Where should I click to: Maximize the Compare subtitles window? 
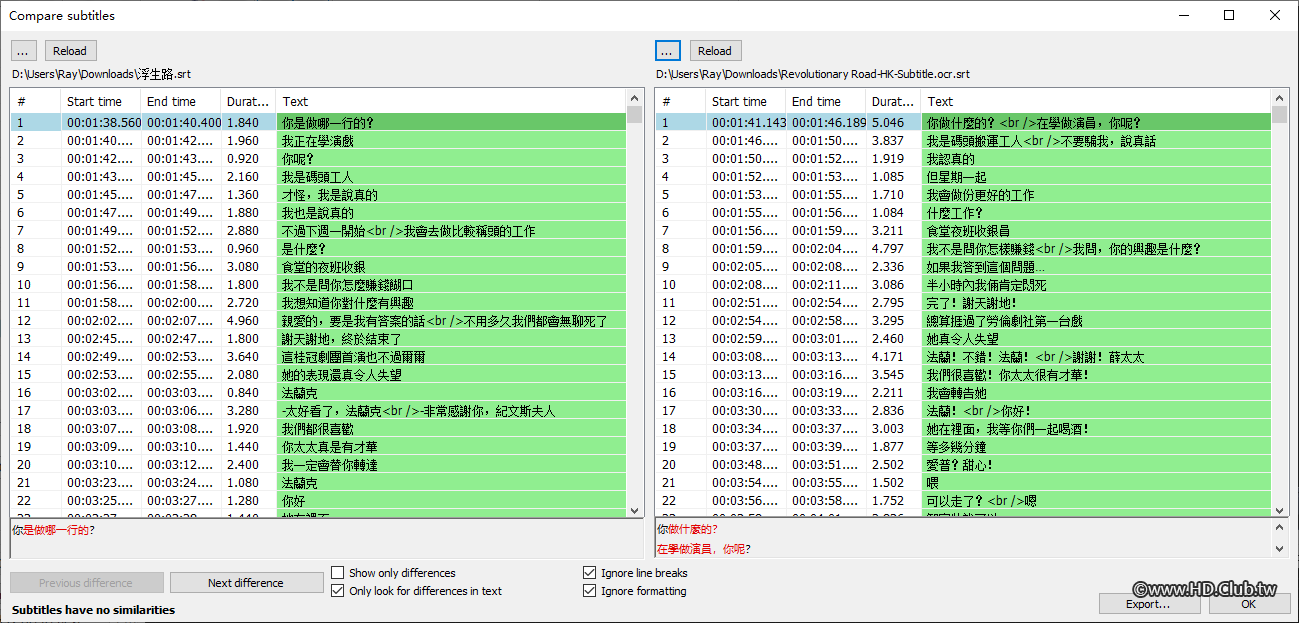[1229, 15]
